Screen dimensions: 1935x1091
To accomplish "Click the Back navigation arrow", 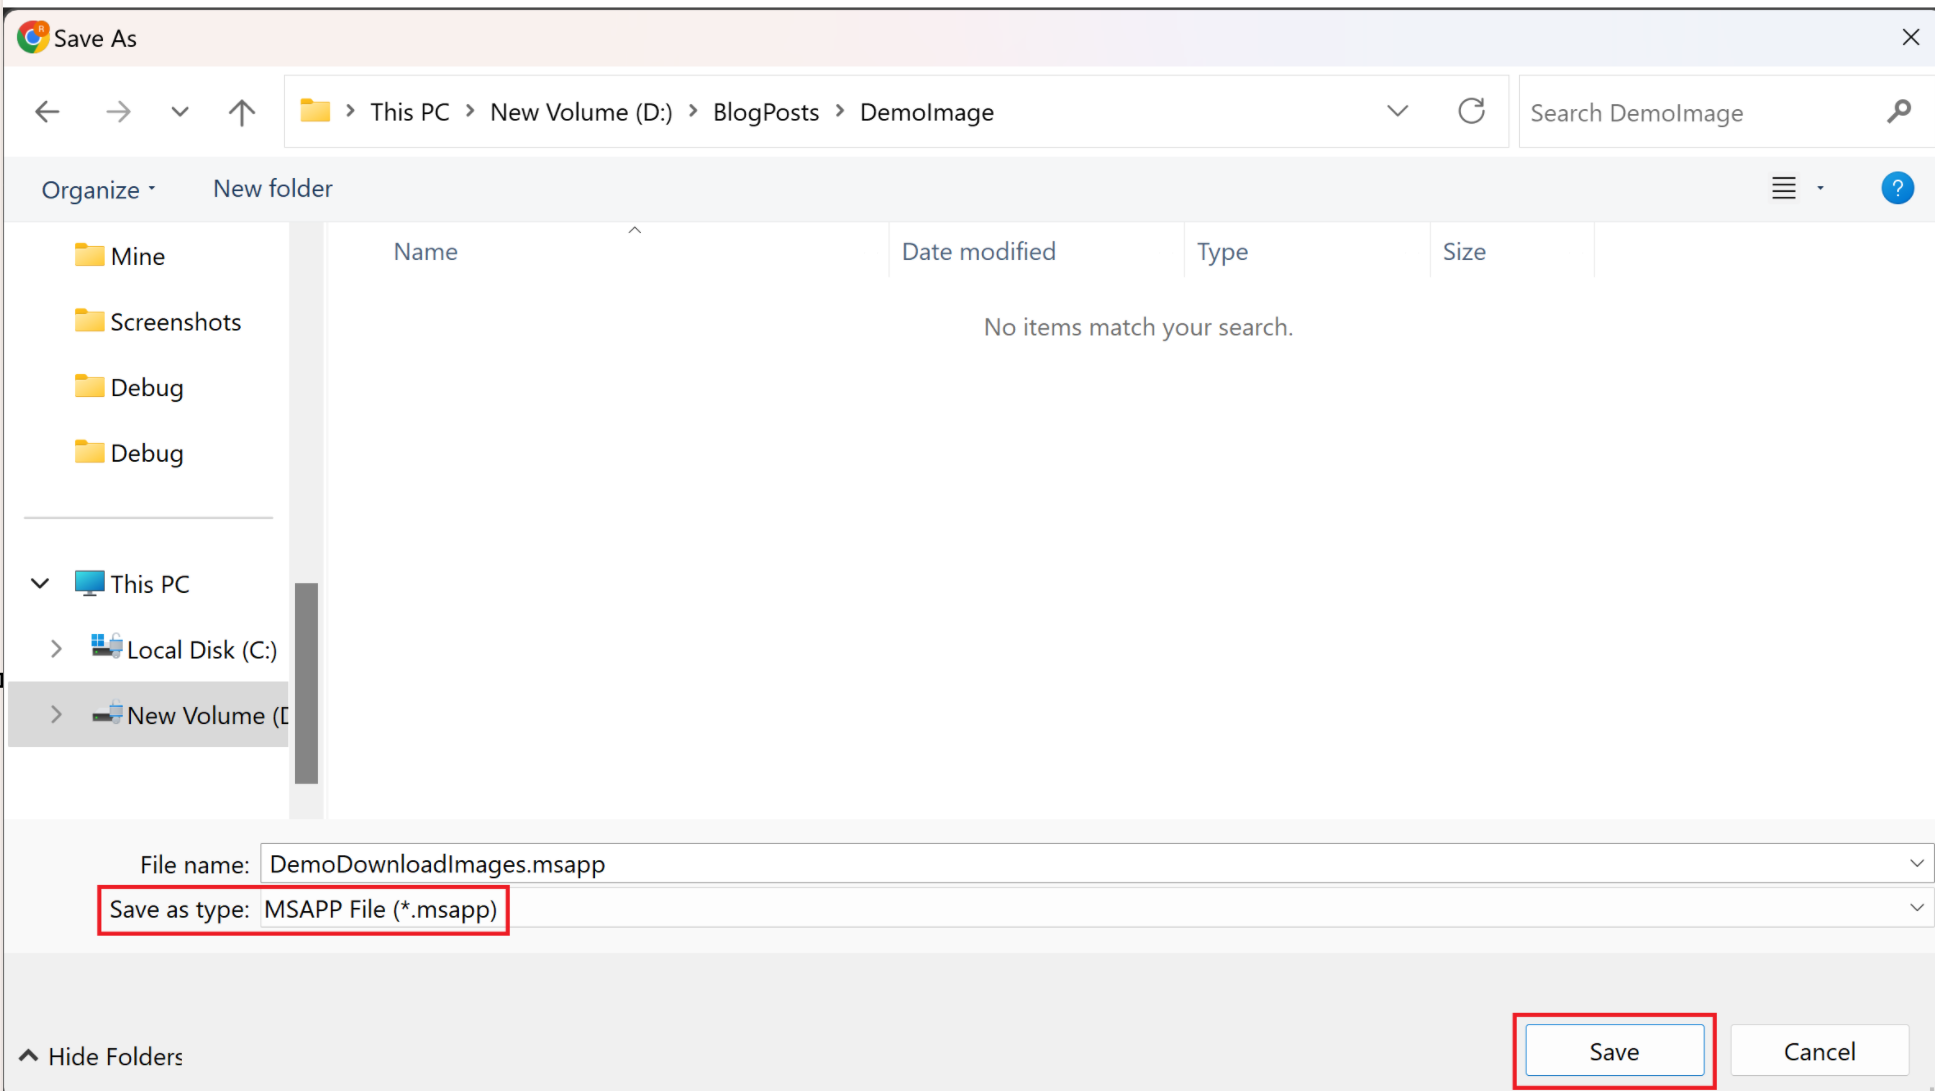I will click(47, 112).
